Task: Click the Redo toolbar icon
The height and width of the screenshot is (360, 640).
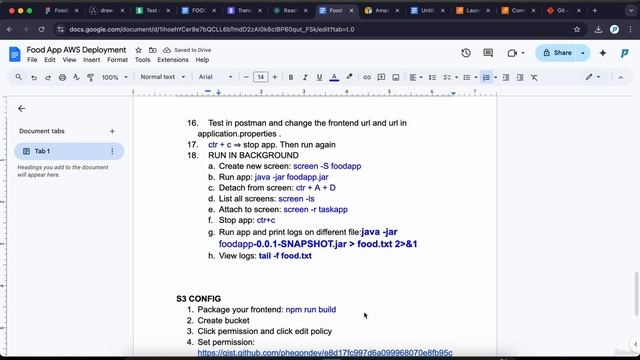Action: 48,77
